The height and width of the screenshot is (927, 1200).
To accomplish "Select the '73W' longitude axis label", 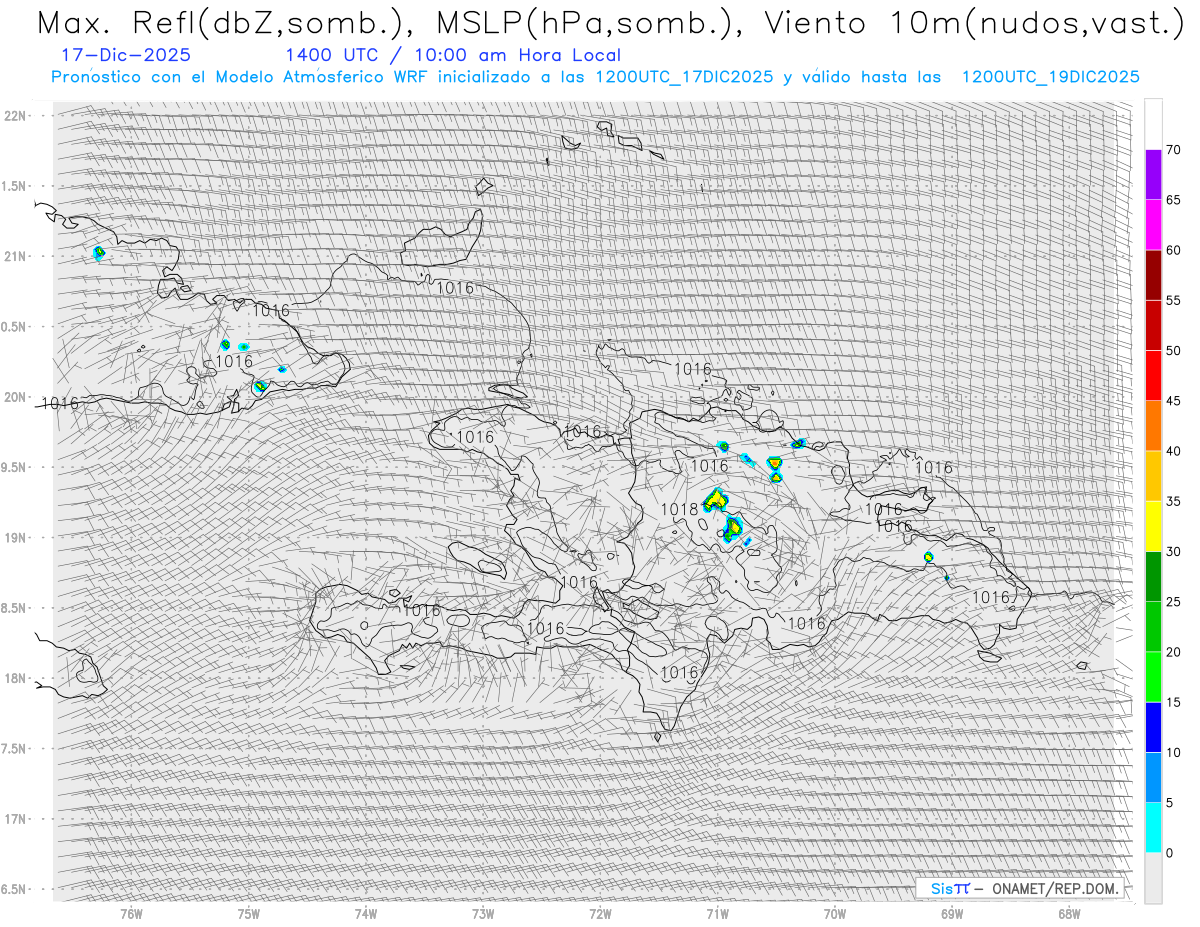I will tap(483, 913).
